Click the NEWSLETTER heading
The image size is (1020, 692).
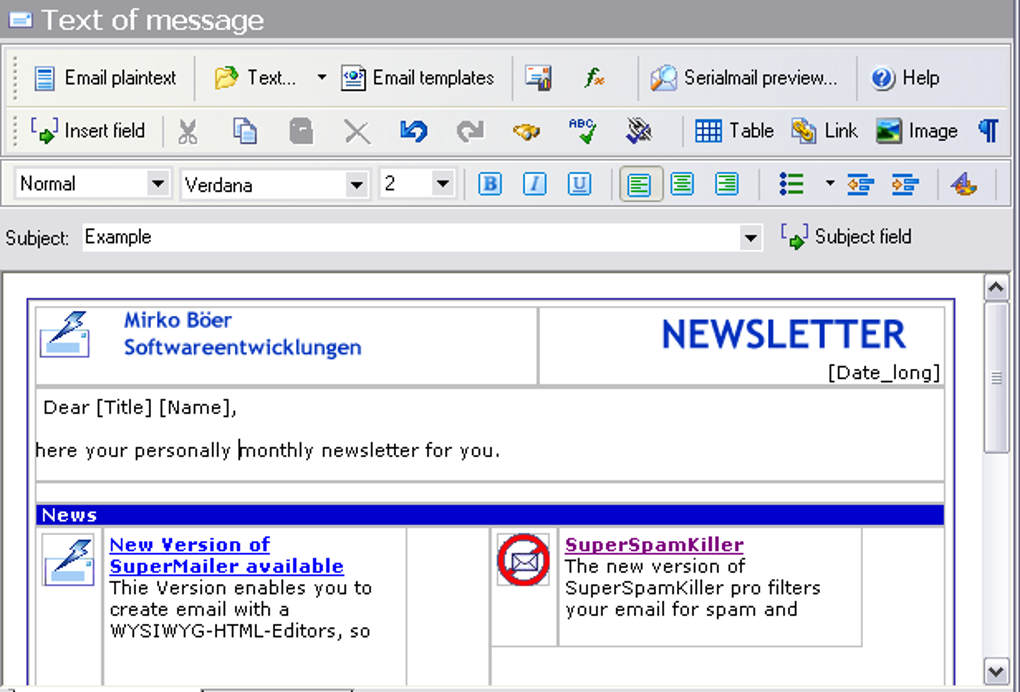[783, 335]
